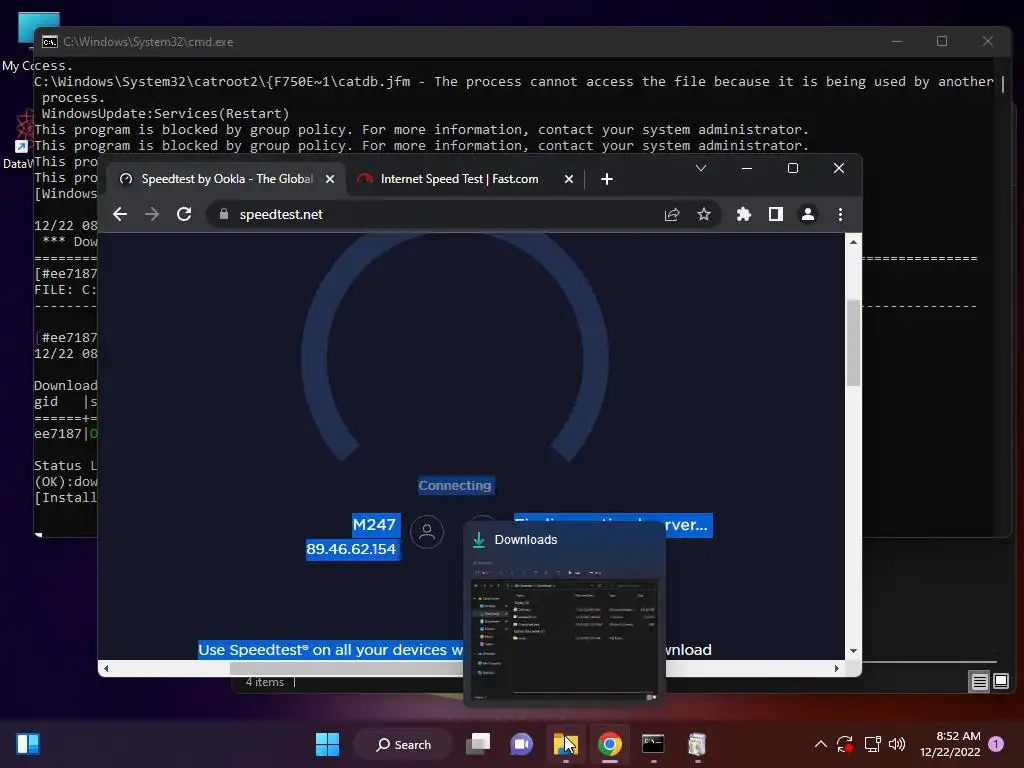The image size is (1024, 768).
Task: Open the taskbar Search box
Action: (x=403, y=744)
